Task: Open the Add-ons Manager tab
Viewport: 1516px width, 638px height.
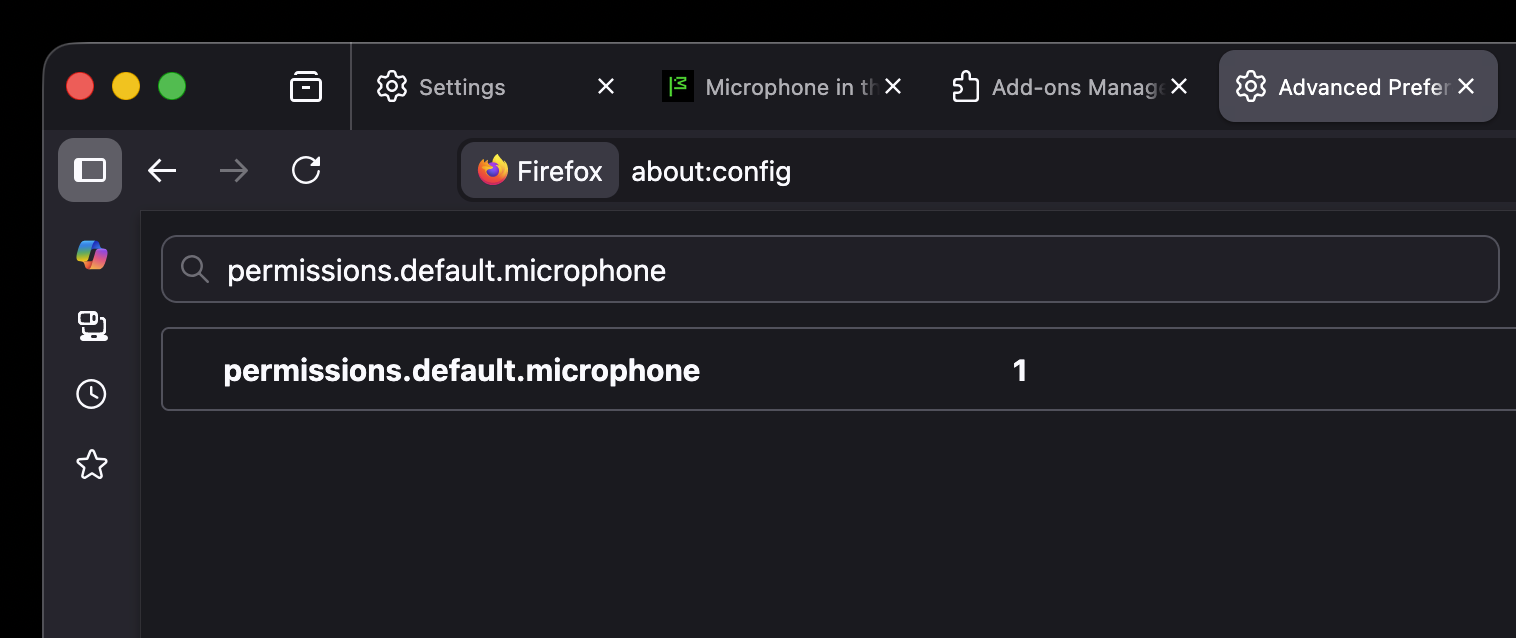Action: (1060, 87)
